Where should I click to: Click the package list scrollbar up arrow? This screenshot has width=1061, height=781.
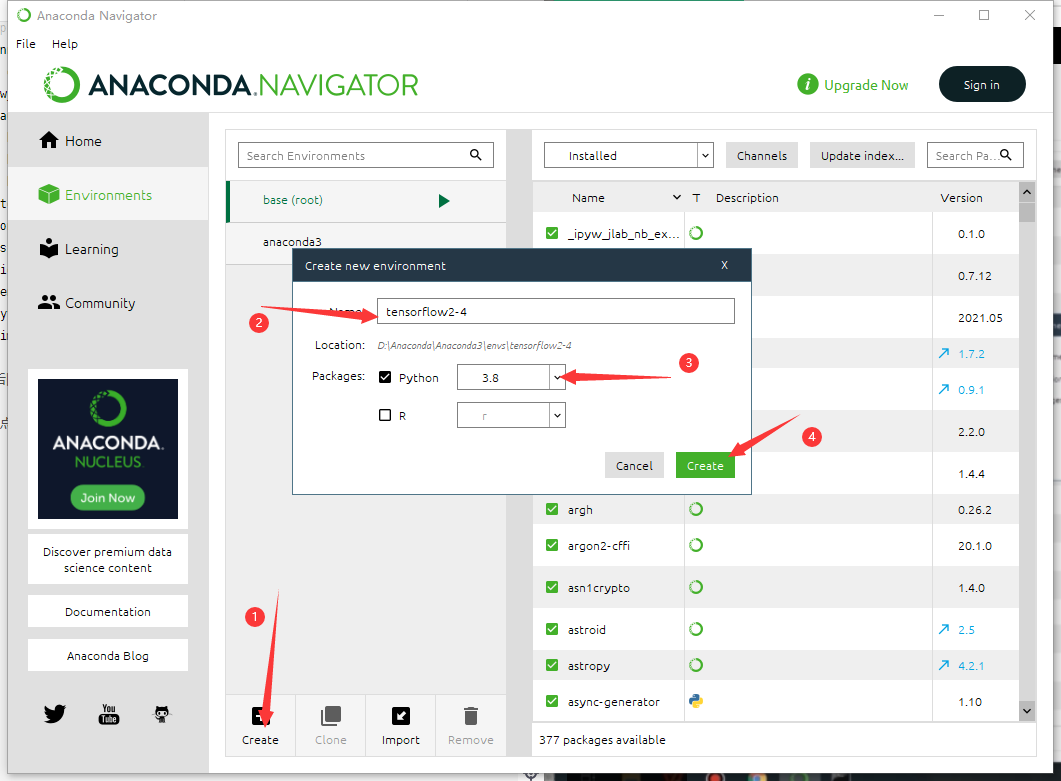pyautogui.click(x=1026, y=192)
